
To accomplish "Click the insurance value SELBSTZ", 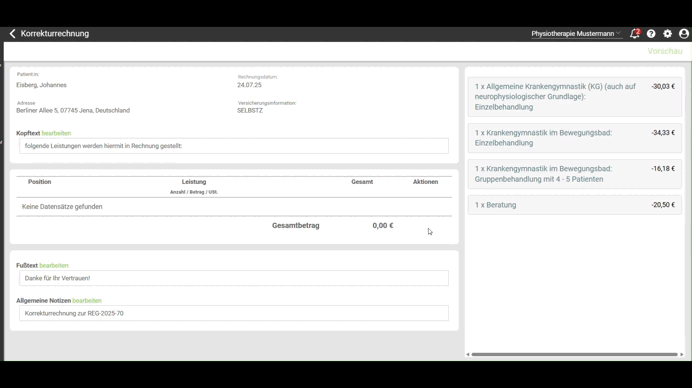I will [250, 110].
